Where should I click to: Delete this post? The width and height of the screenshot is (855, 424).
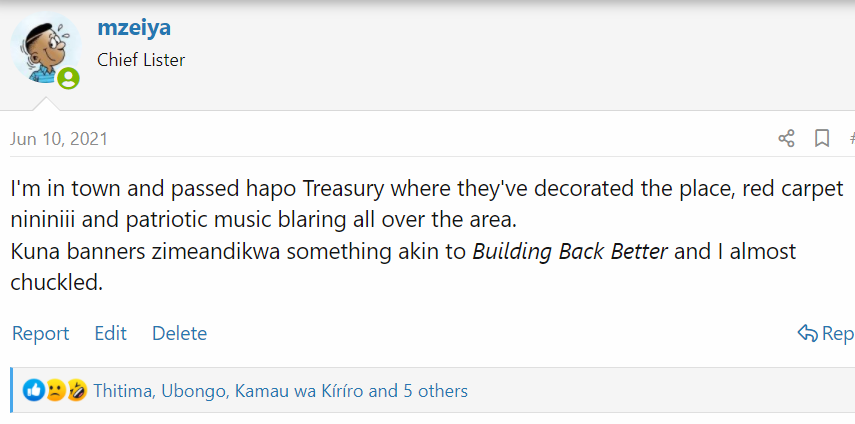[179, 333]
